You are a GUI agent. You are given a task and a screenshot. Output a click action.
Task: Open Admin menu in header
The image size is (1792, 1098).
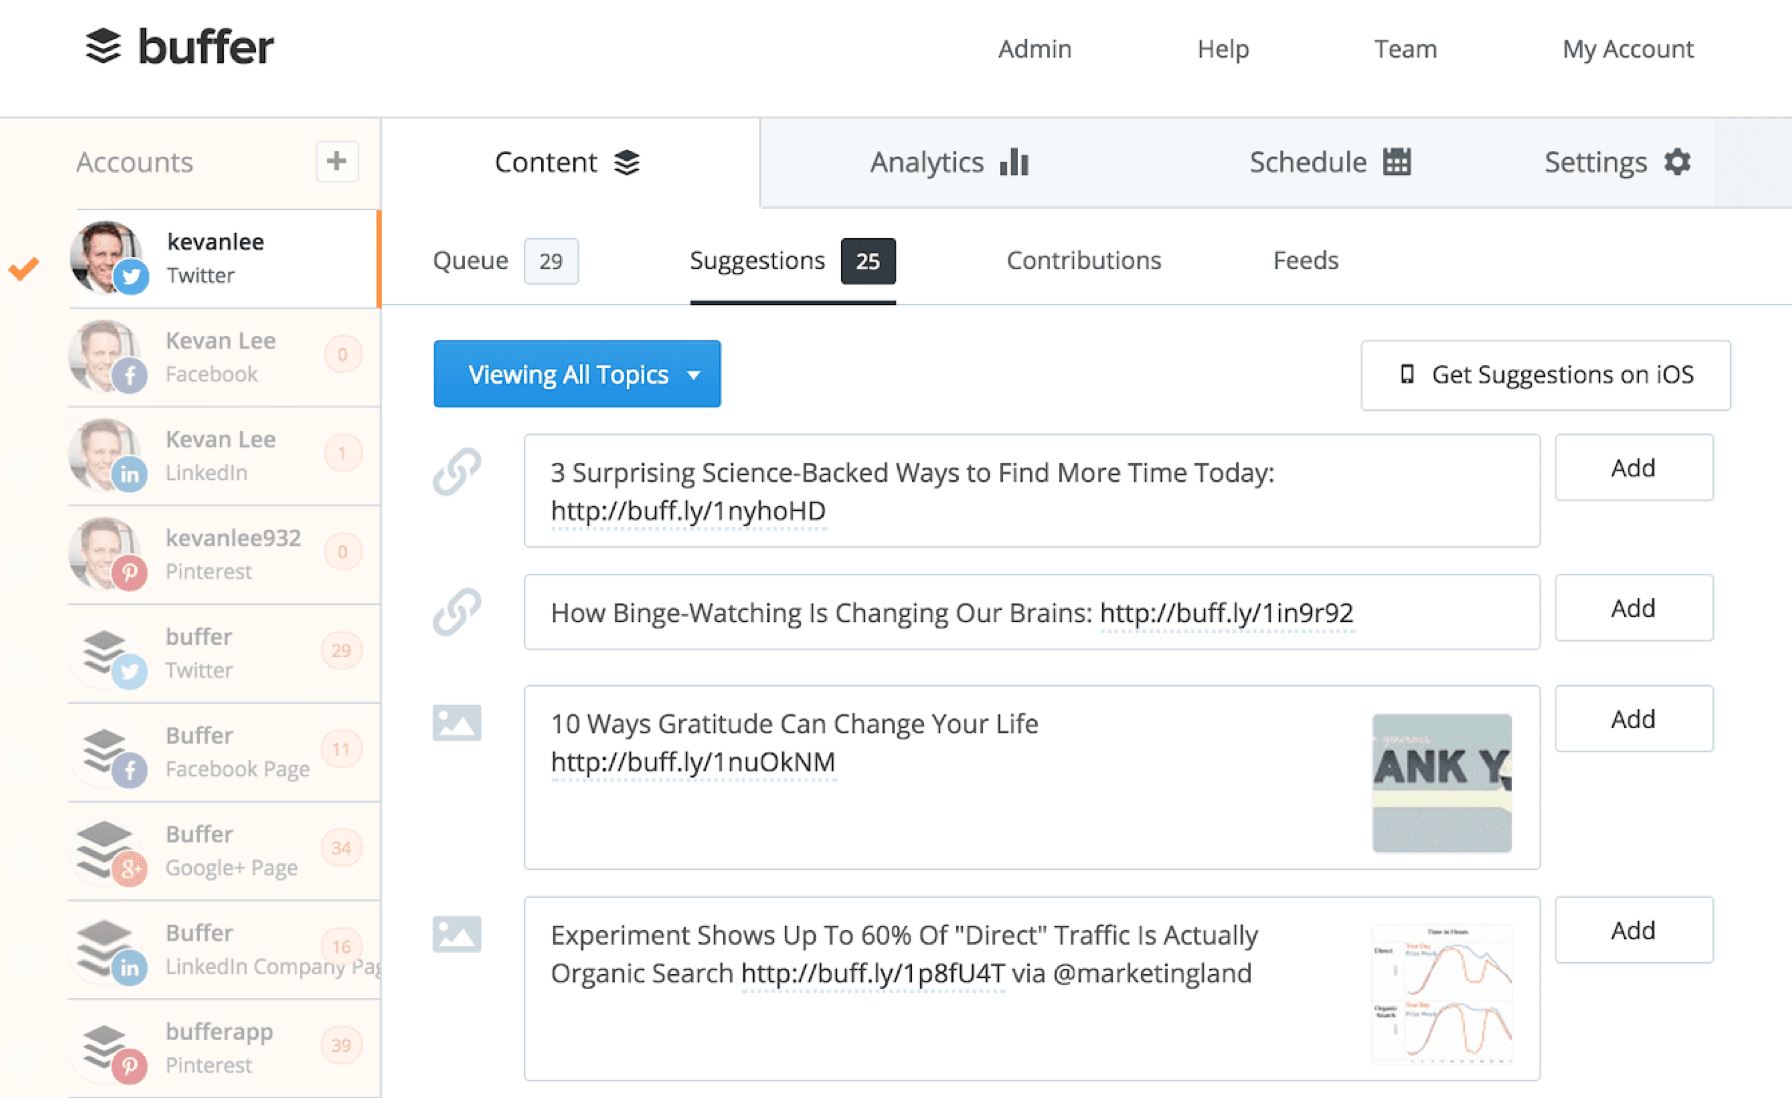tap(1035, 49)
